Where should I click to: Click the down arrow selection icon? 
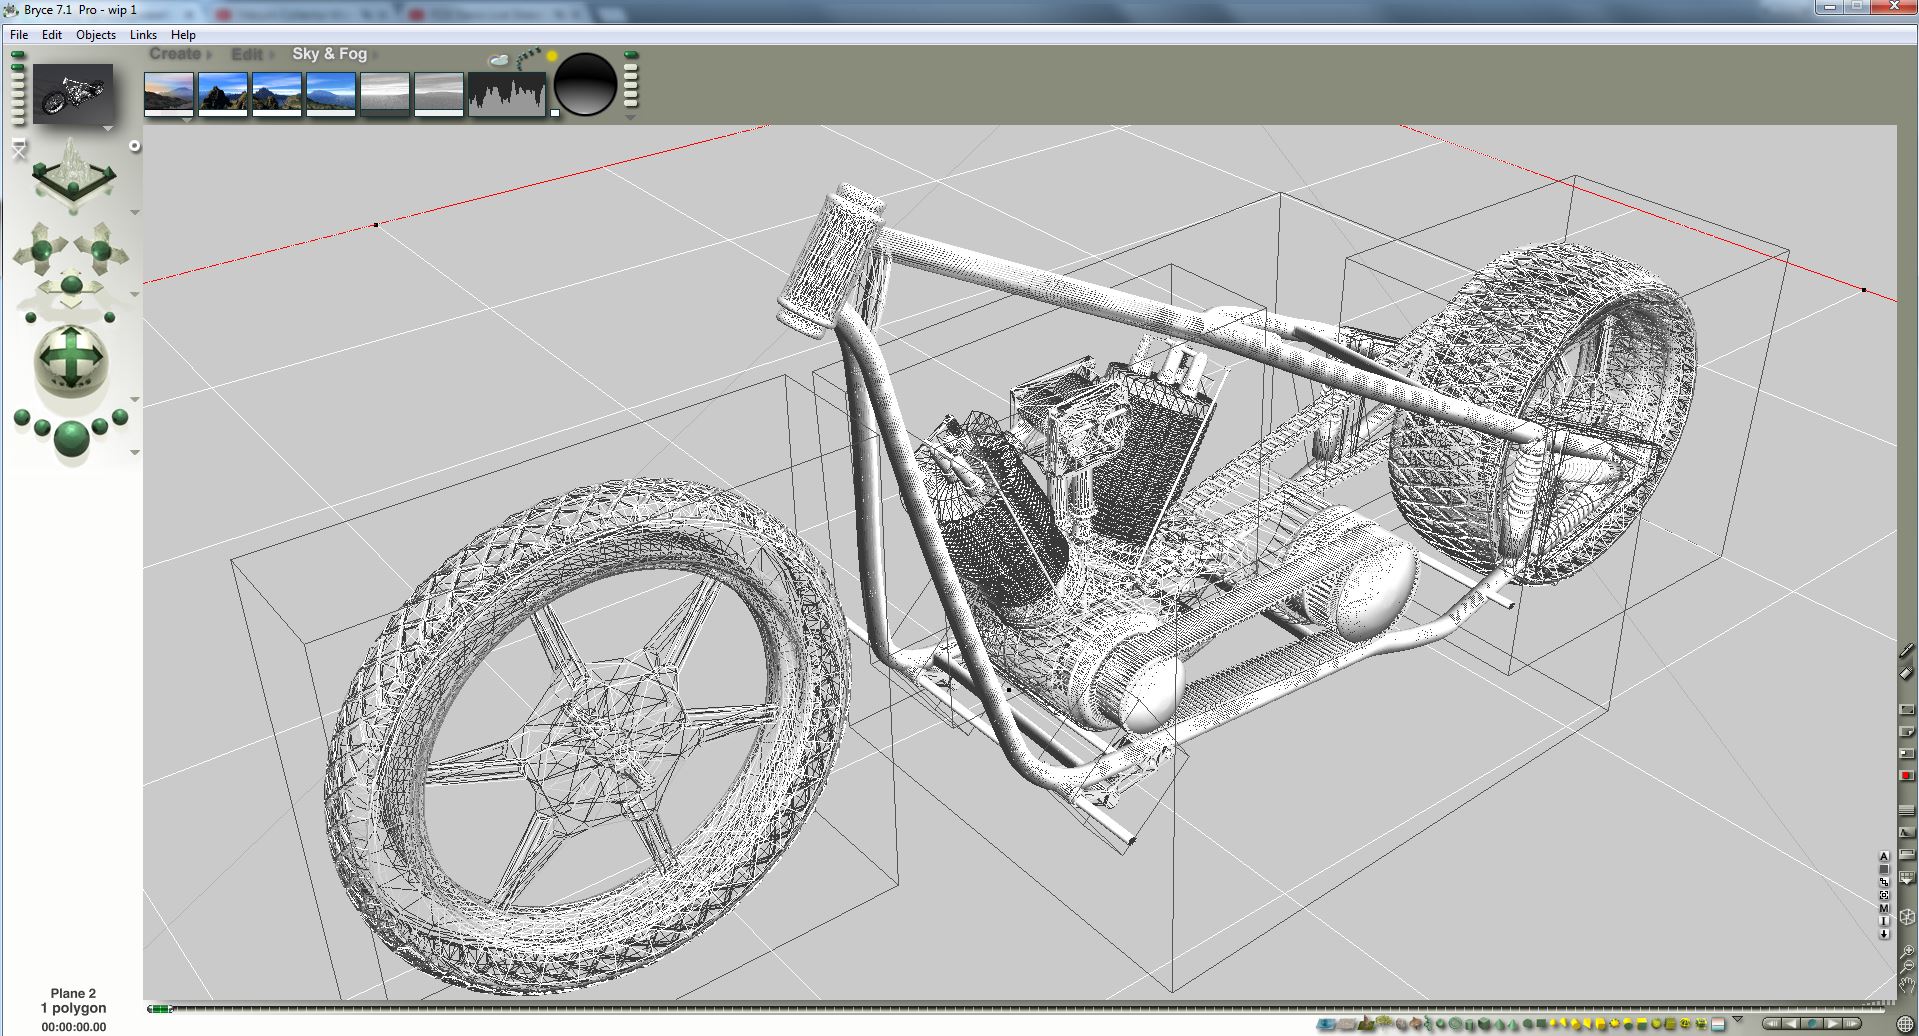click(1884, 934)
